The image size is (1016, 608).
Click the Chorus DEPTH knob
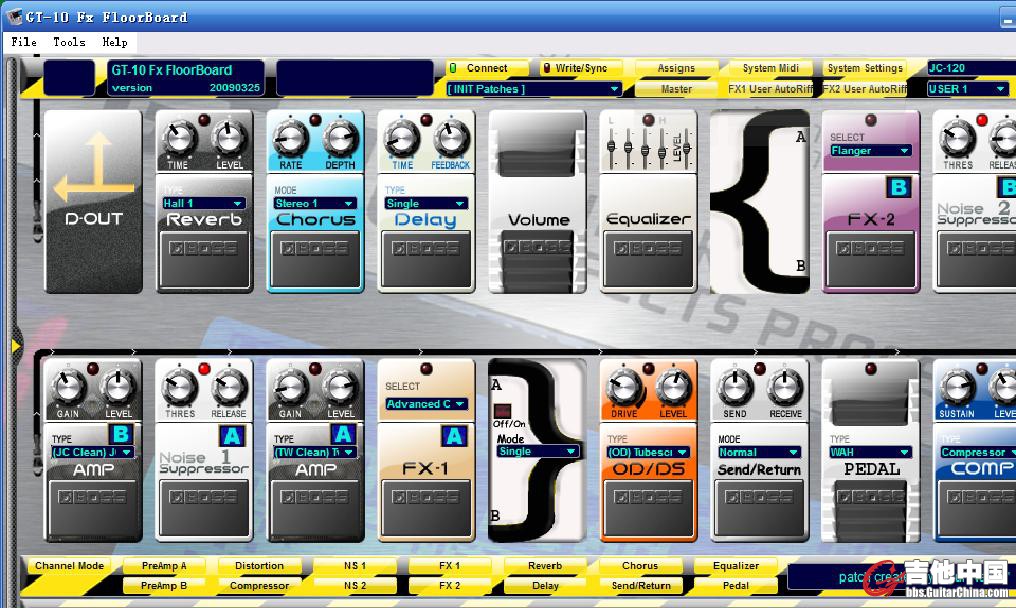340,138
